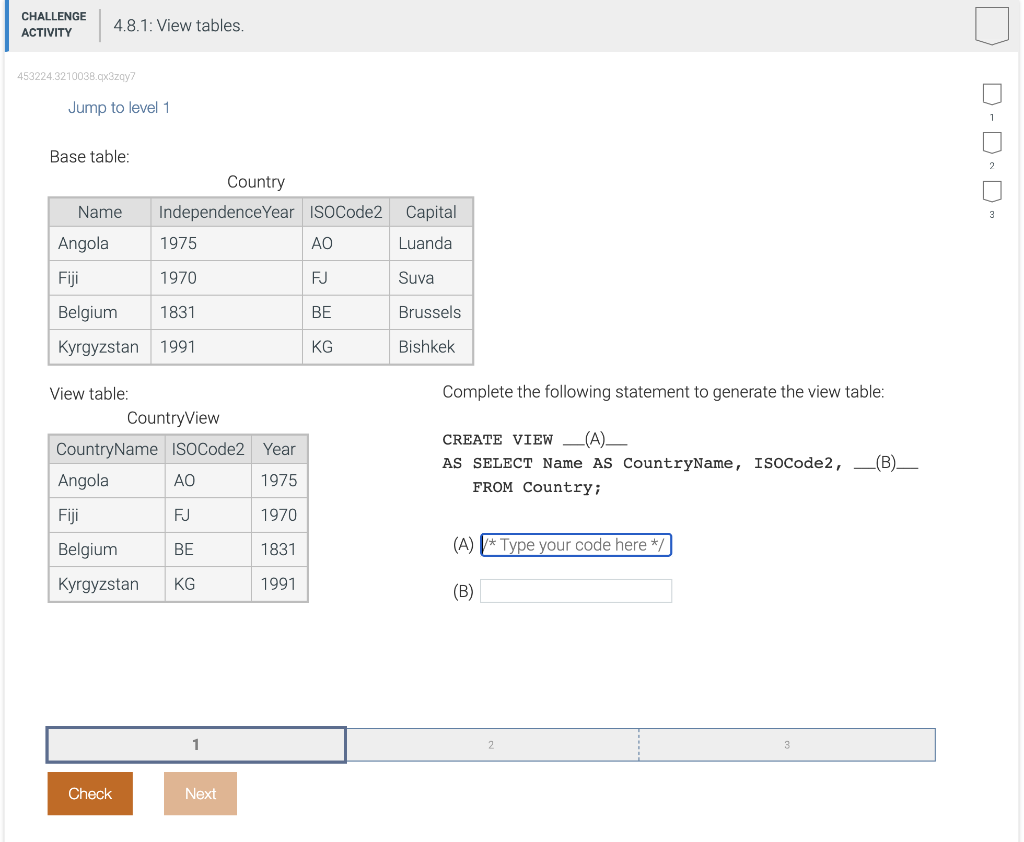Select progress bar segment 3
The height and width of the screenshot is (842, 1024).
[x=786, y=744]
